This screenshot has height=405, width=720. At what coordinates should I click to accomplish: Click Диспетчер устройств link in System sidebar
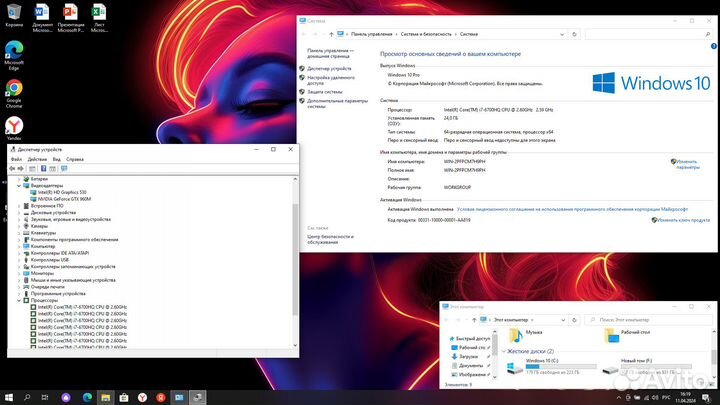coord(329,68)
